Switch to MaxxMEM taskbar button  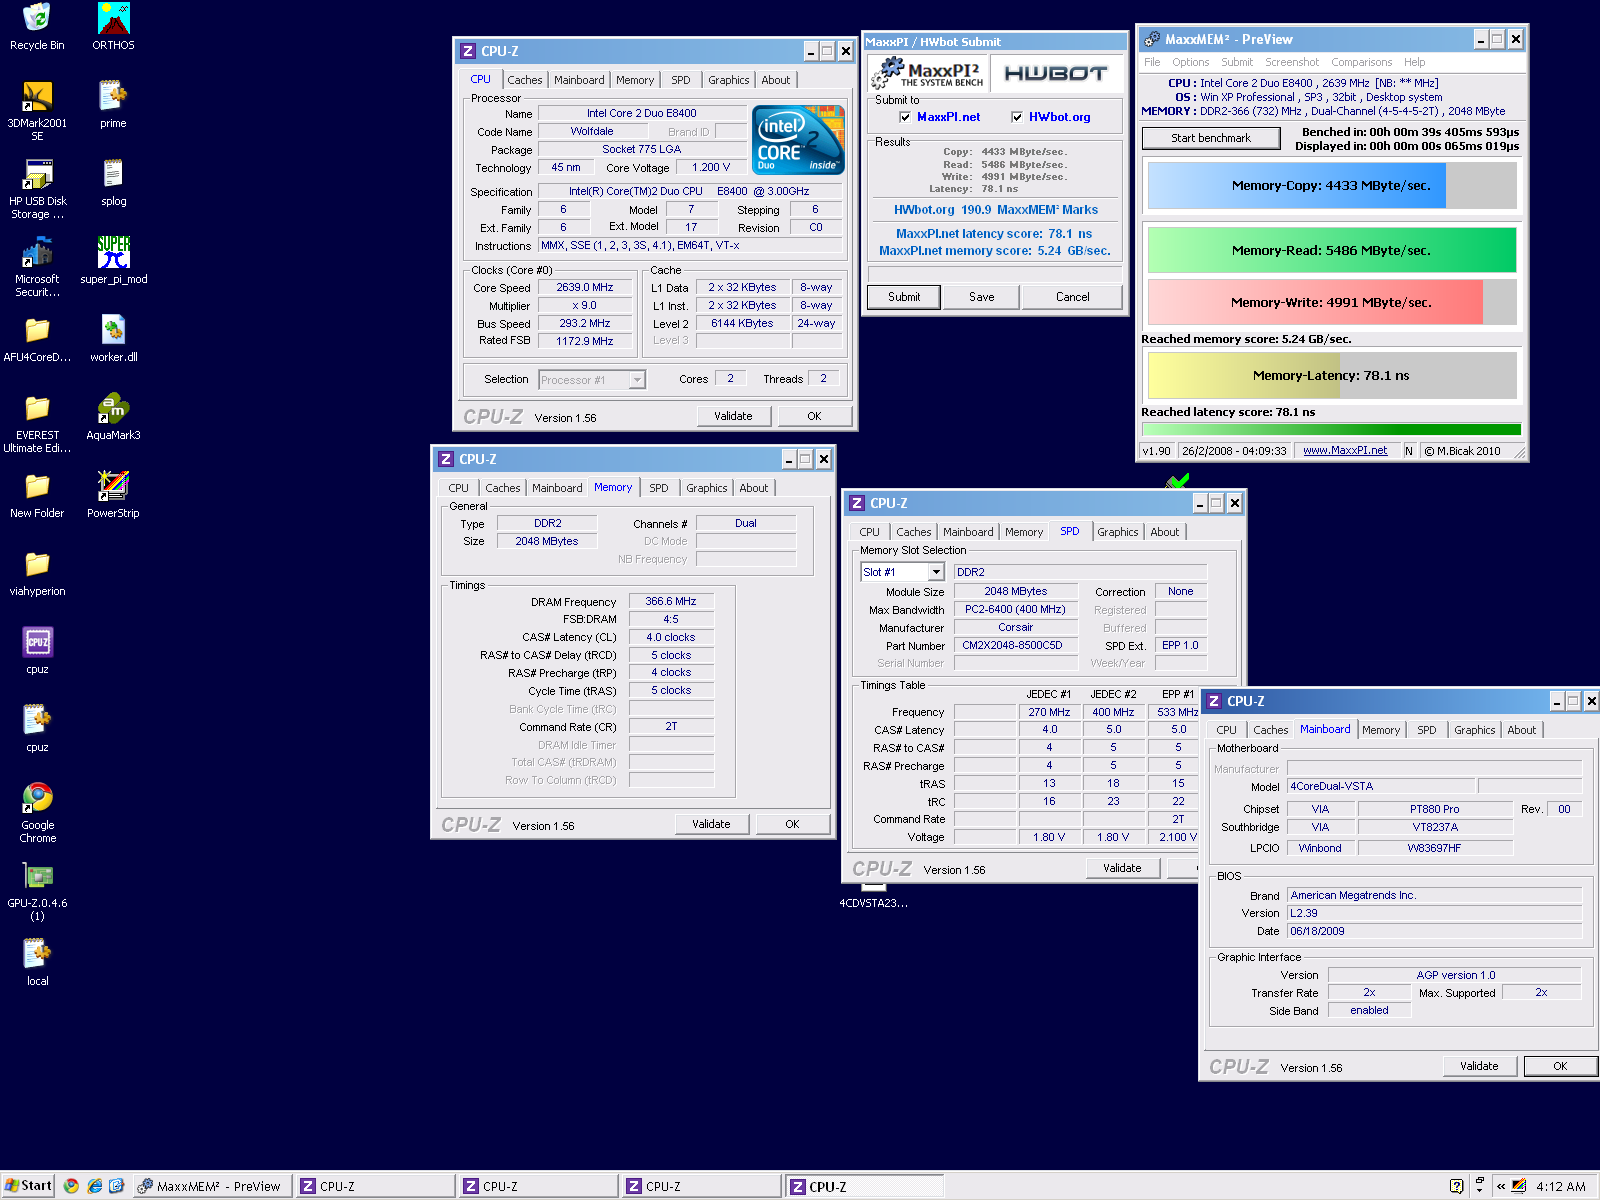[213, 1186]
